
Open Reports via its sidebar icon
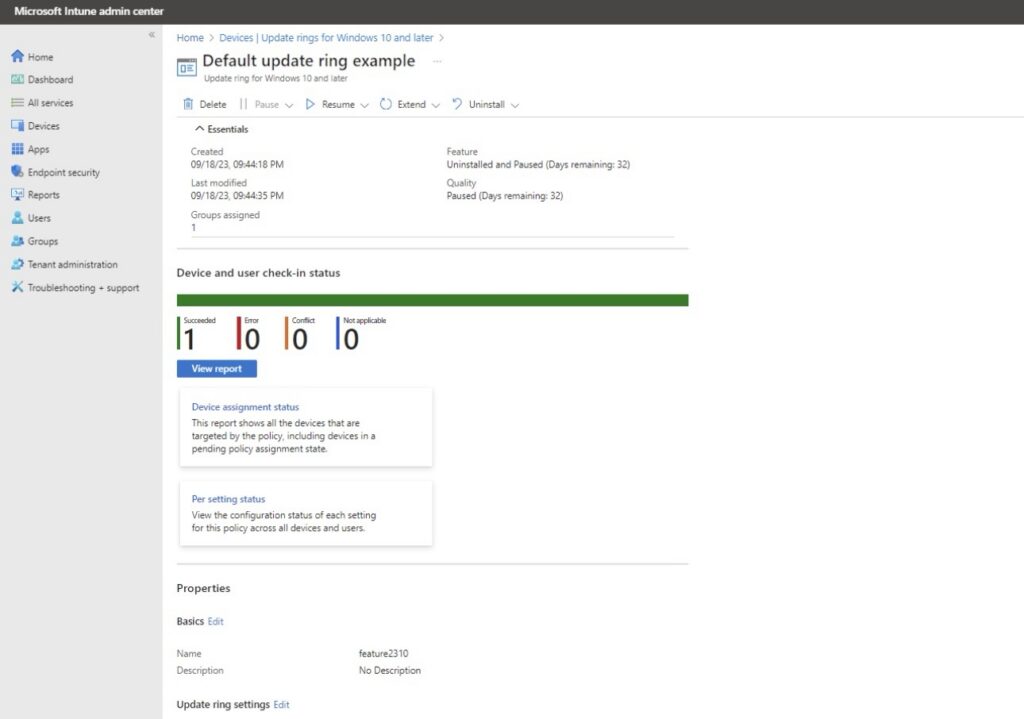click(17, 195)
